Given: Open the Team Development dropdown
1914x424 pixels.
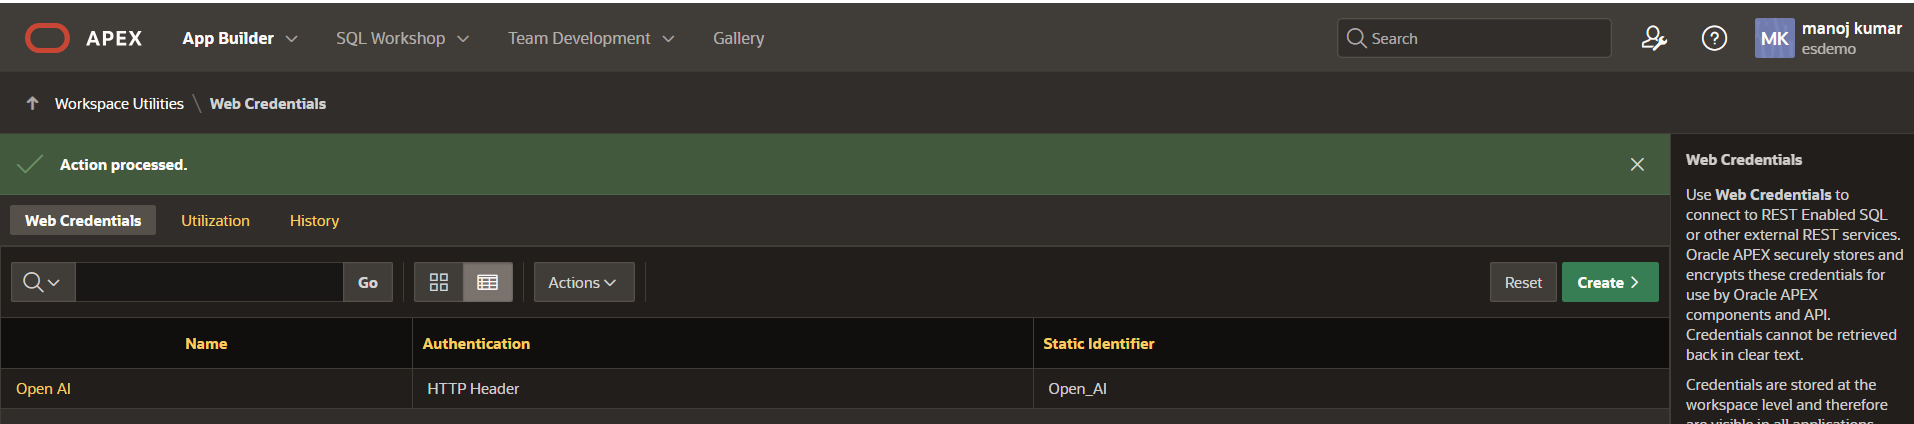Looking at the screenshot, I should click(591, 38).
